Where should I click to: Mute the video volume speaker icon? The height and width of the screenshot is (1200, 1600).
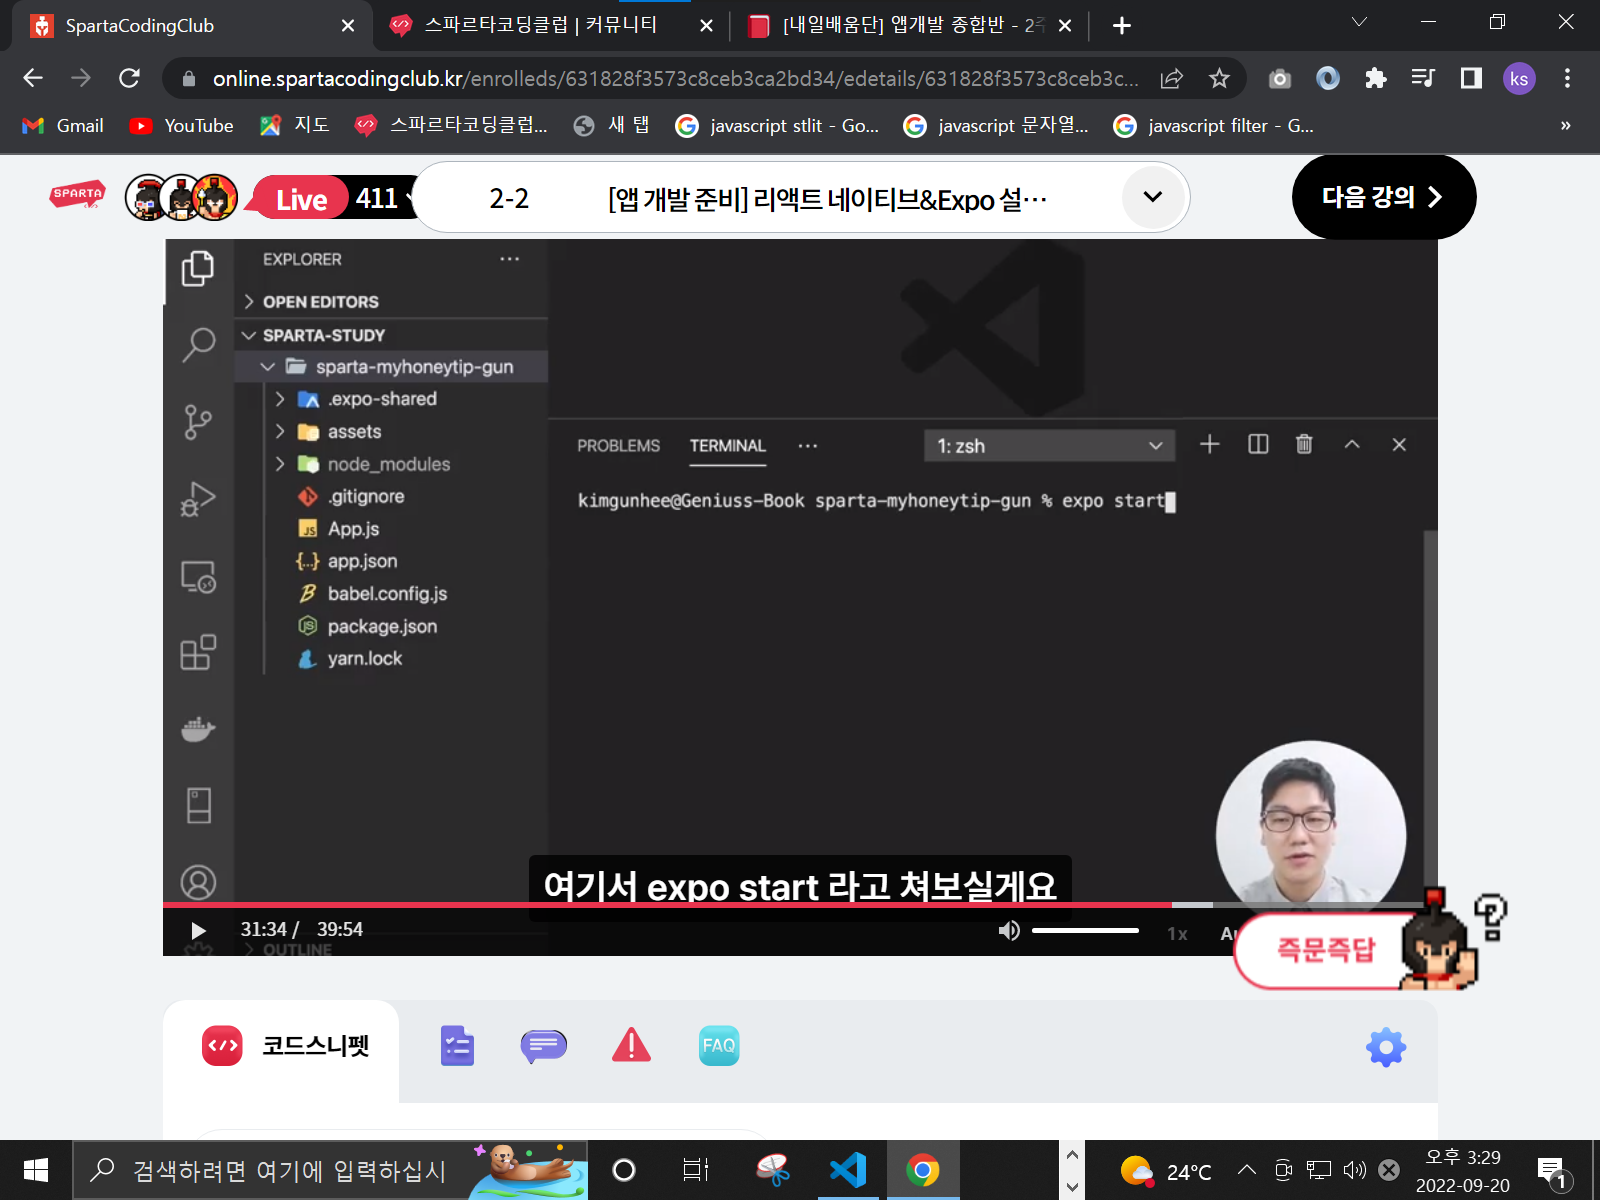tap(1009, 931)
